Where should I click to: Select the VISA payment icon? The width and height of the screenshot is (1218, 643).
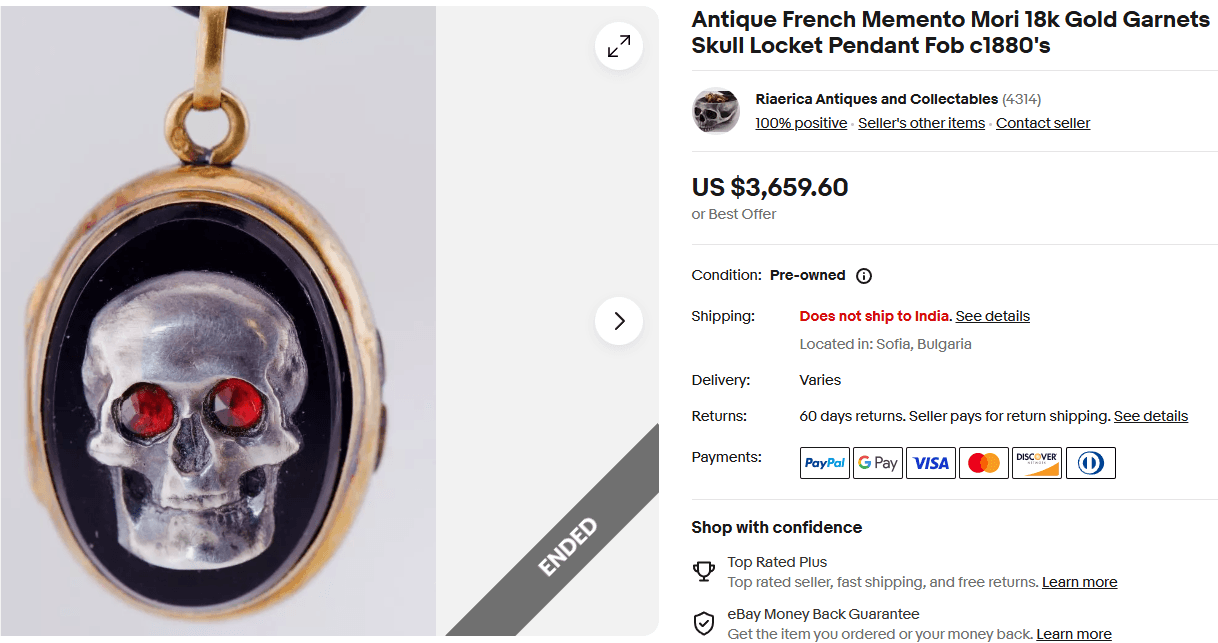[x=930, y=462]
